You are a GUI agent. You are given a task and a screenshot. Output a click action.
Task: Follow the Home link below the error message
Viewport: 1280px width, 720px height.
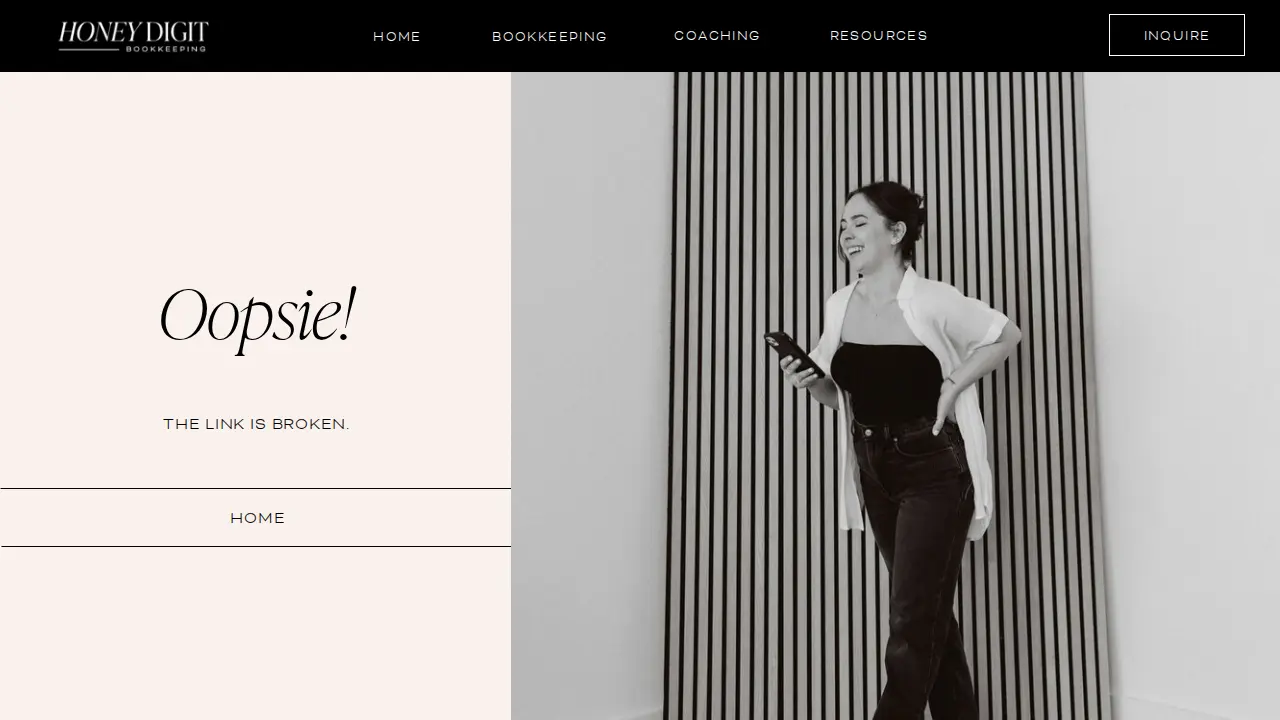point(256,518)
